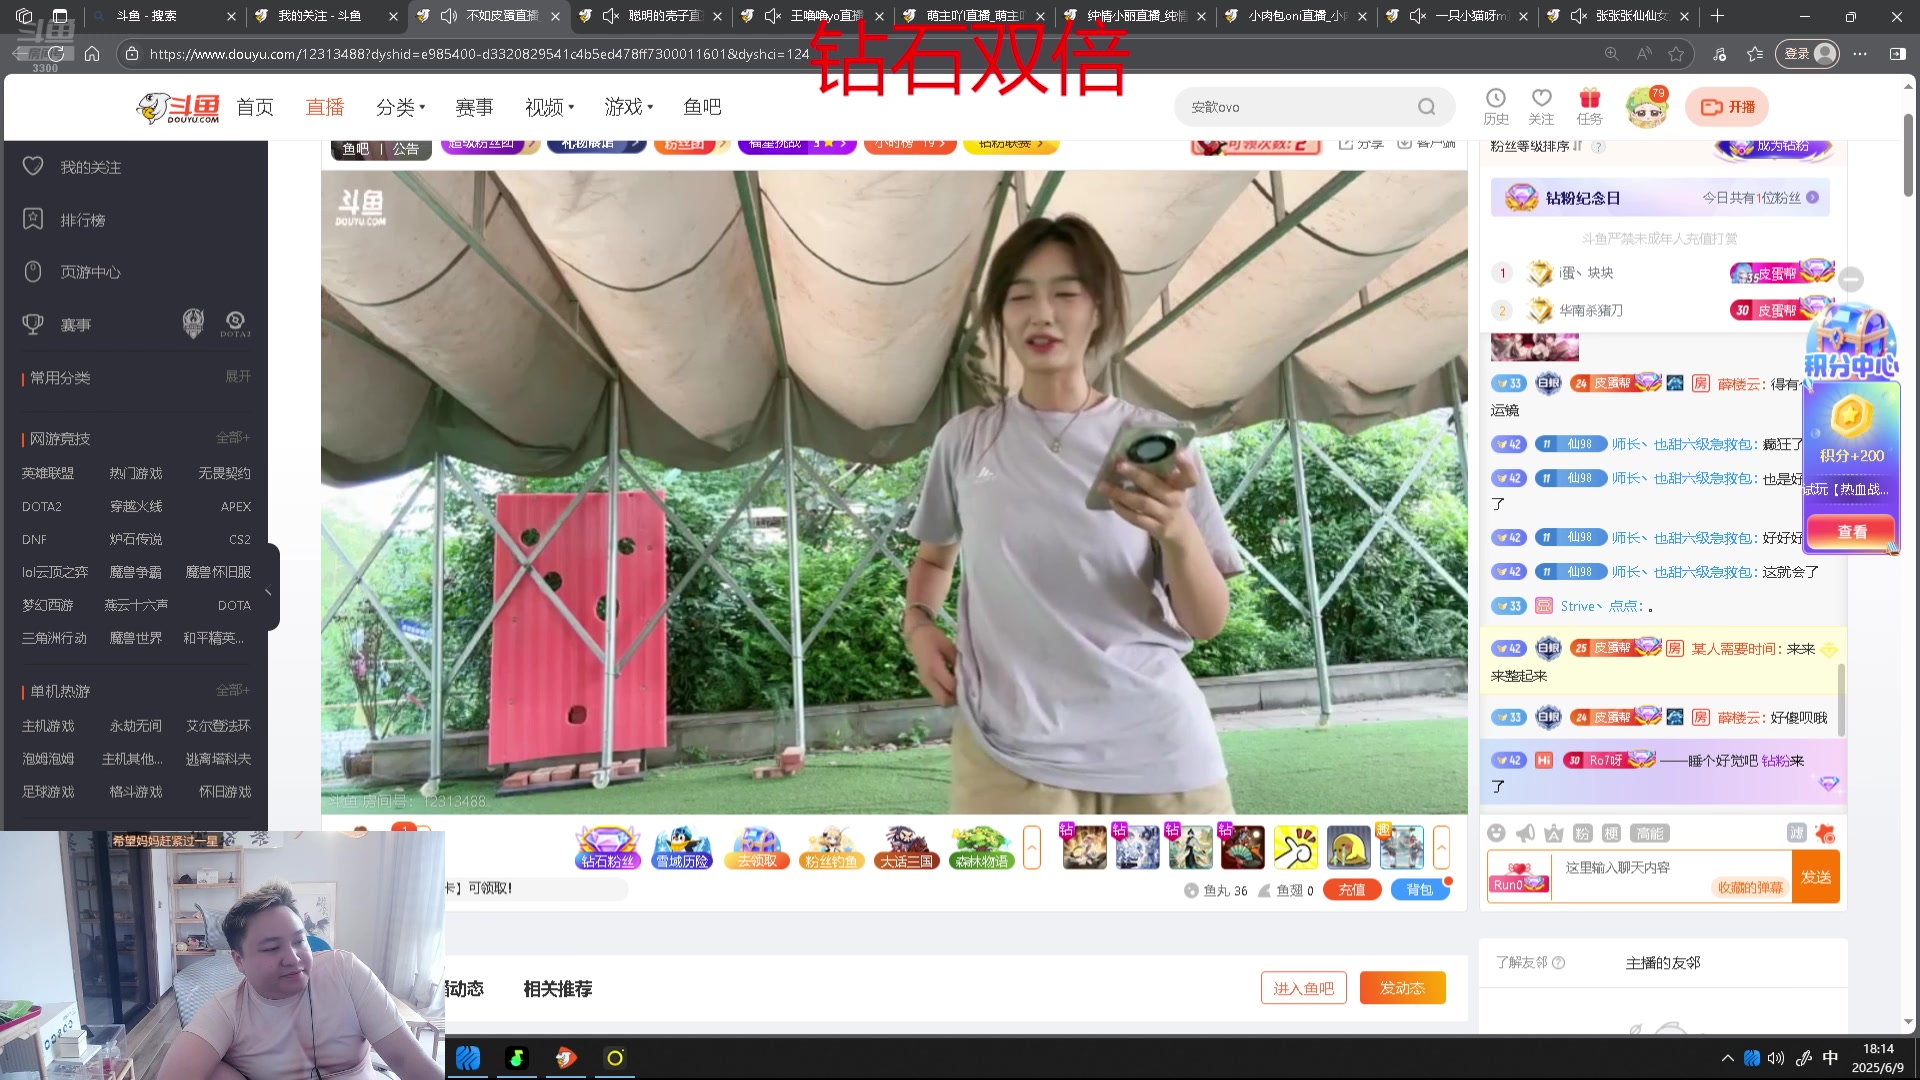Viewport: 1920px width, 1080px height.
Task: Toggle mute on 王喃喃yo tab speaker
Action: (x=773, y=16)
